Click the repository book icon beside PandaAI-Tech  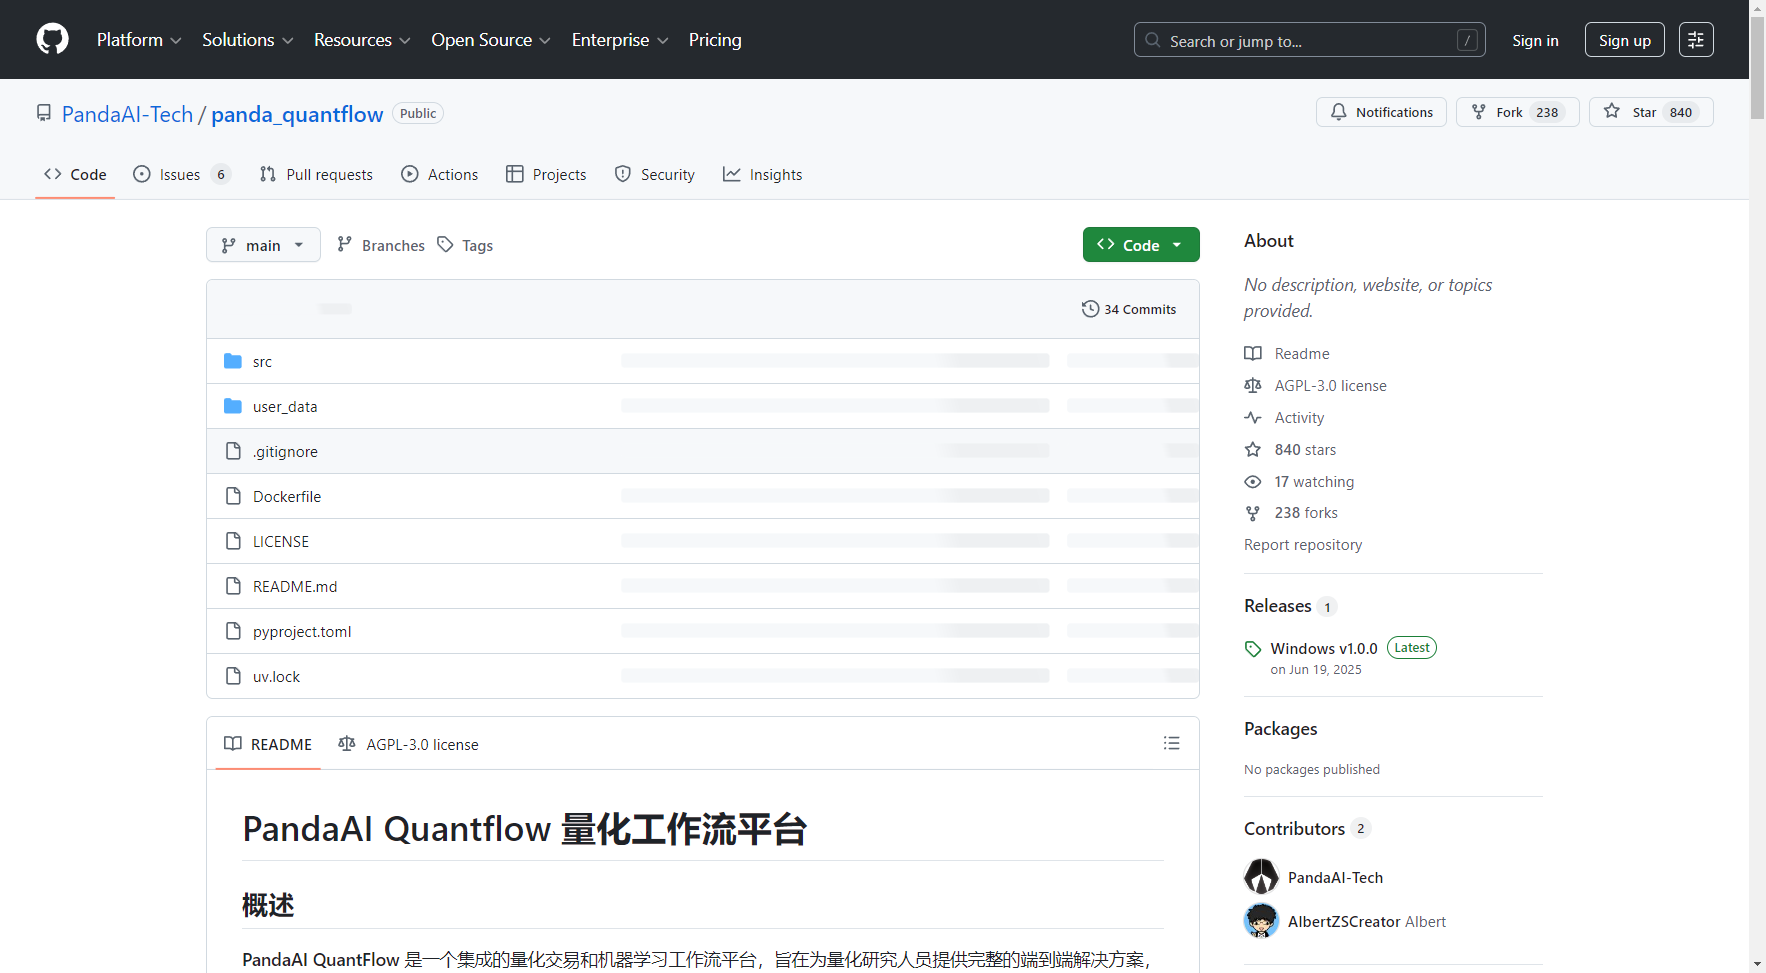[x=44, y=113]
